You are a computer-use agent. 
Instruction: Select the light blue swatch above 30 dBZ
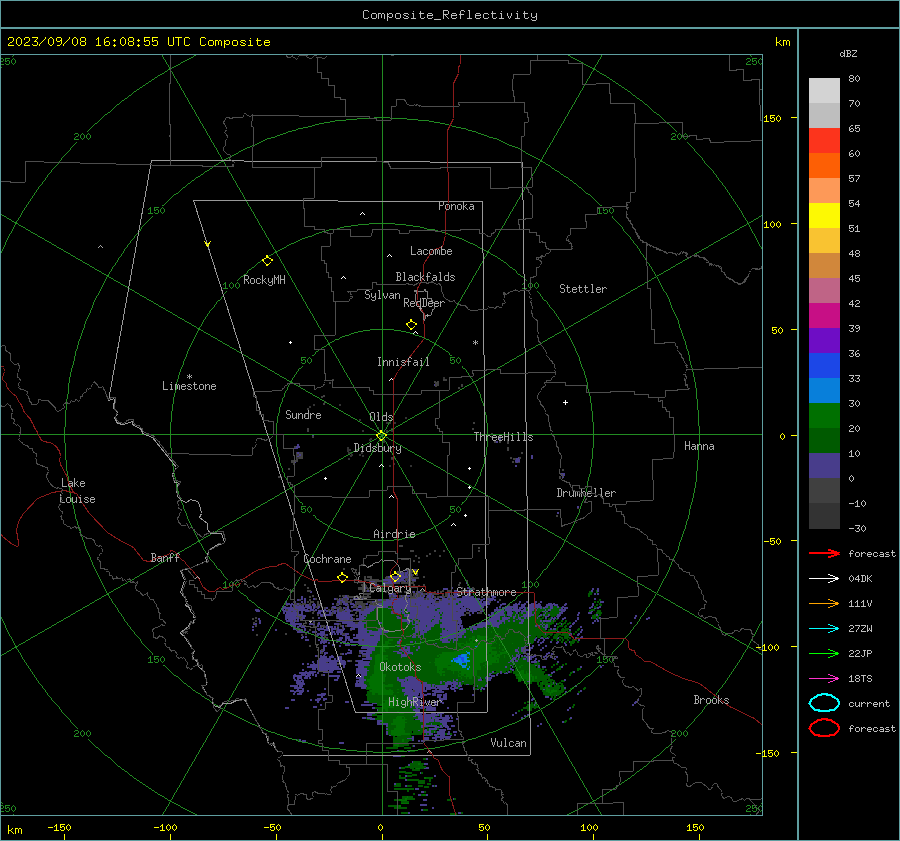[x=824, y=390]
